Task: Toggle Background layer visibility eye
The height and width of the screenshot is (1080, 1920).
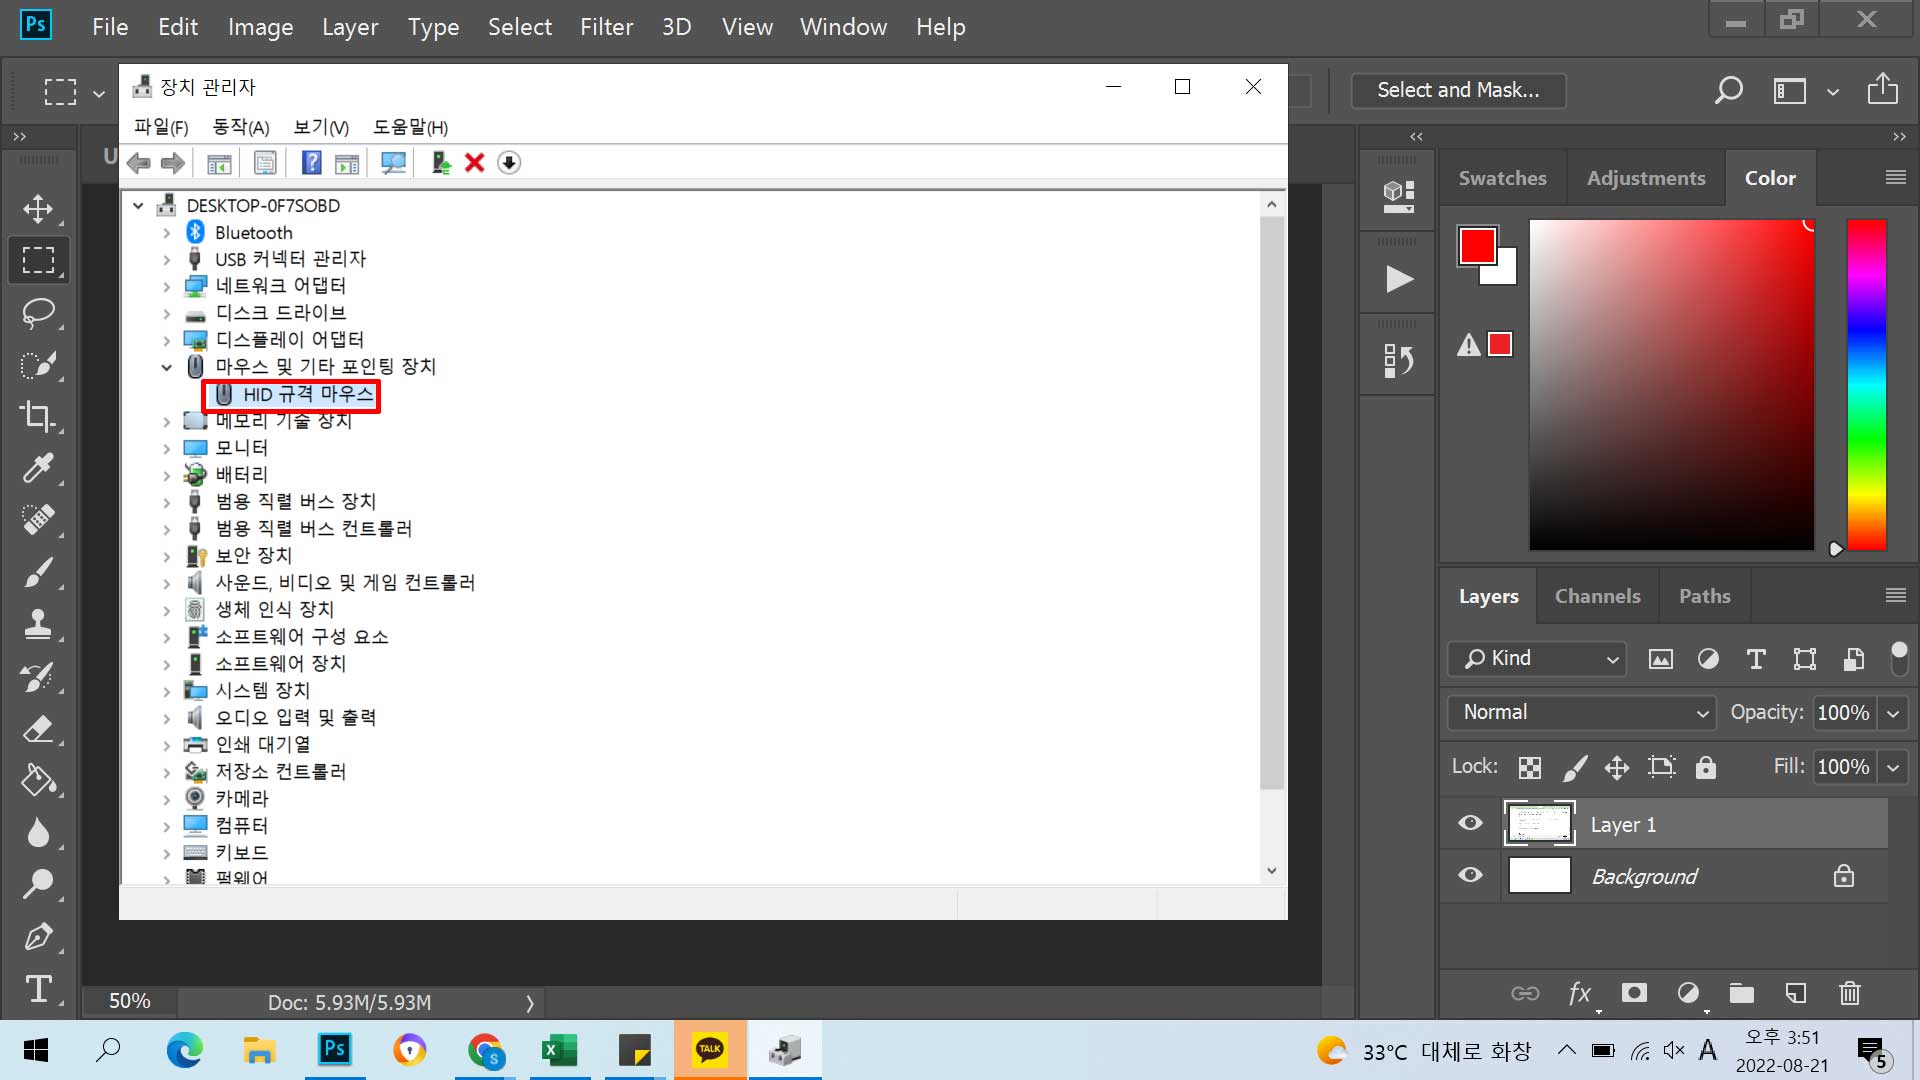Action: tap(1470, 875)
